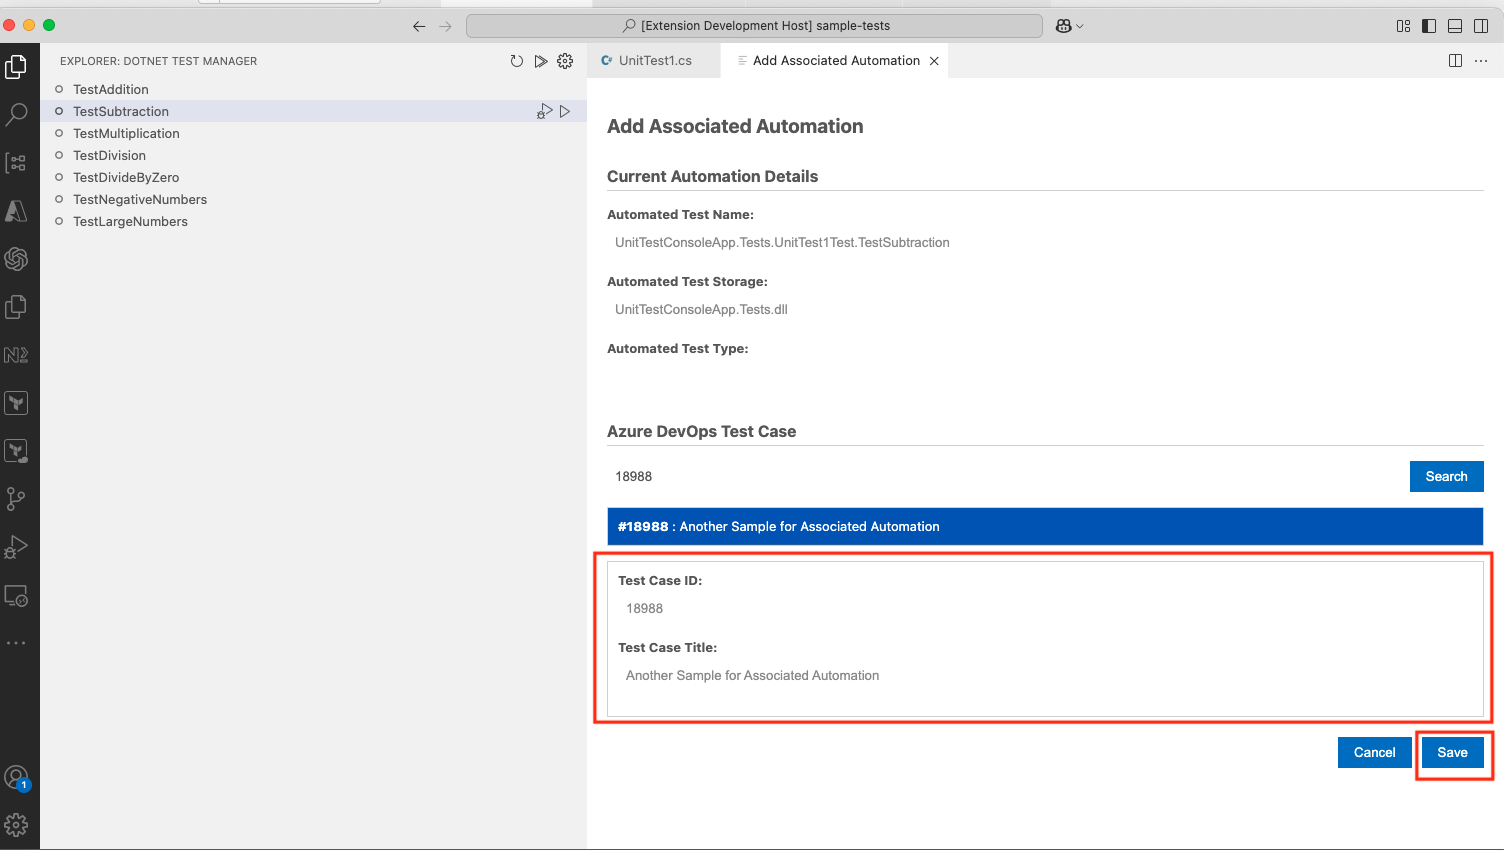Open the upper Terraform-style icon

[x=16, y=403]
